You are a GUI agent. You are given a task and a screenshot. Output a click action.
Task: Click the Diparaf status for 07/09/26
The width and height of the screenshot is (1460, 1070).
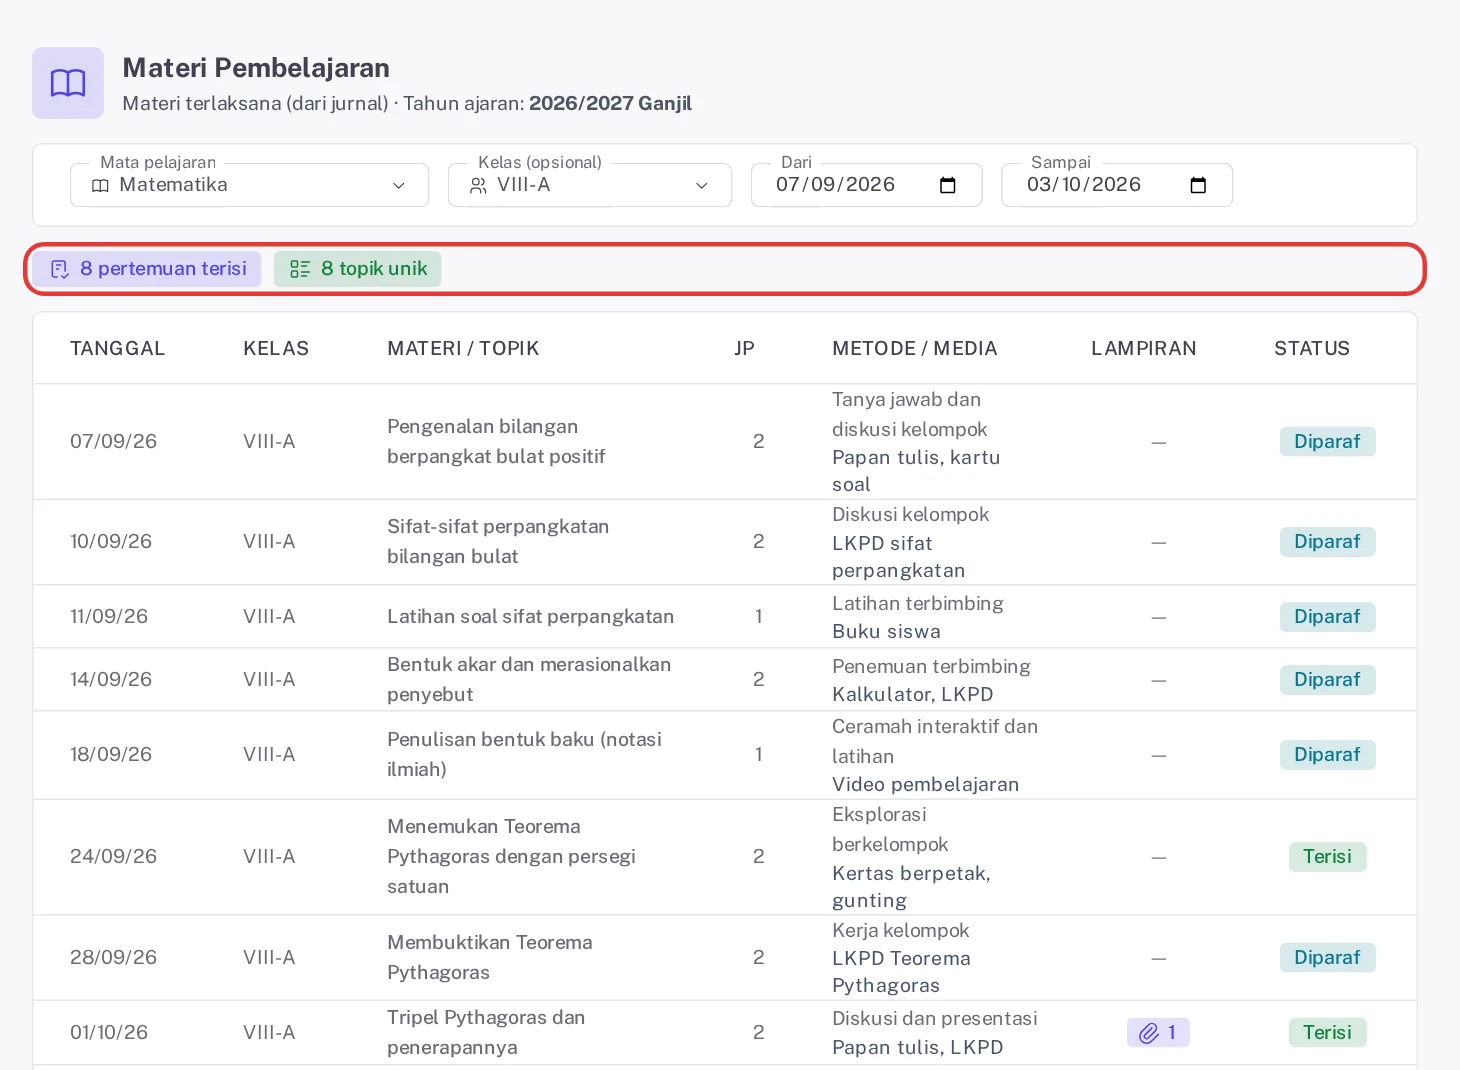tap(1327, 441)
